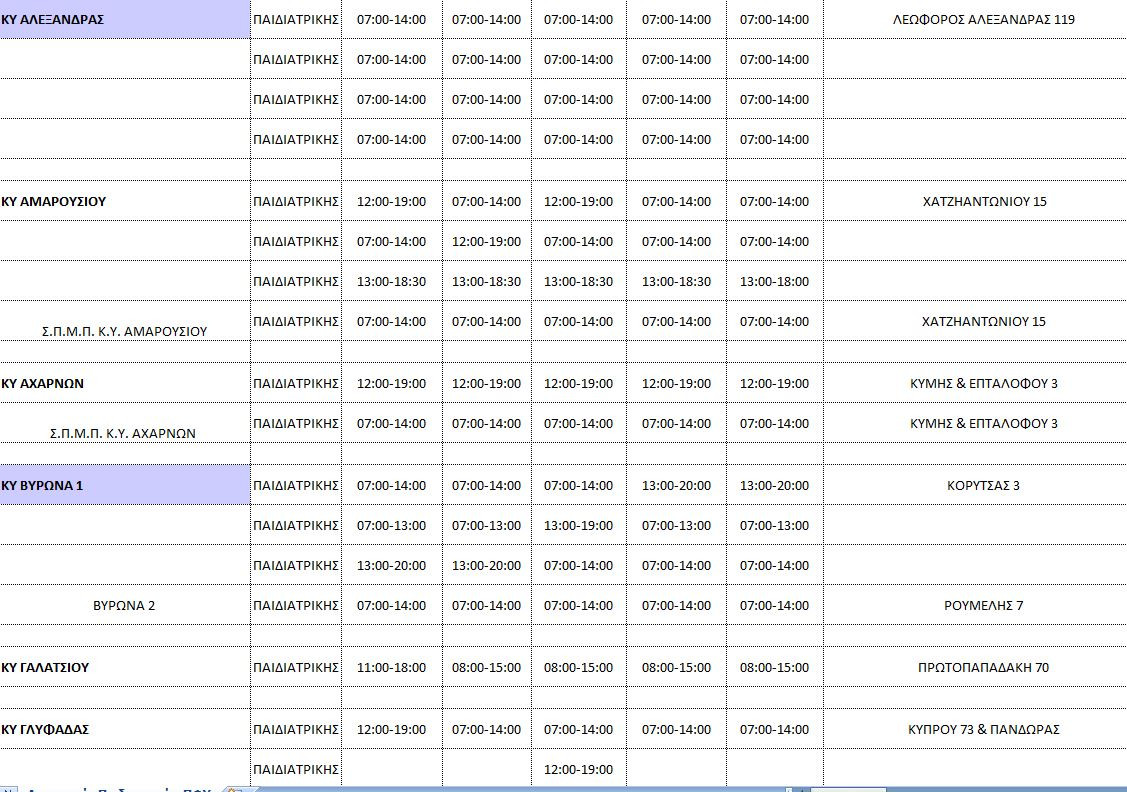Select the ΚΥ ΓΛΥΦΑΔΑΣ cell
Screen dimensions: 1127x792
125,730
